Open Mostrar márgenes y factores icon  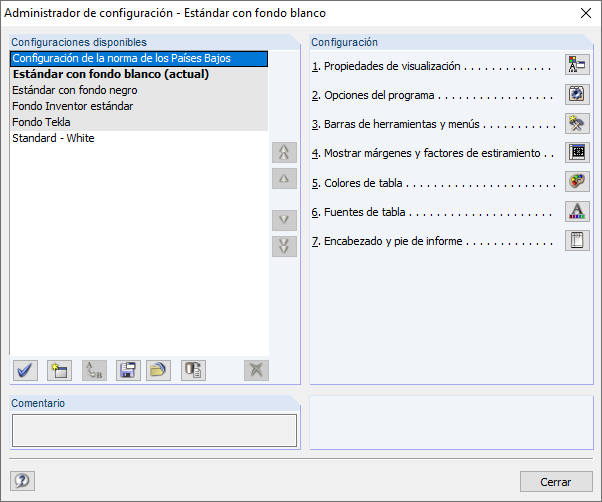click(577, 152)
